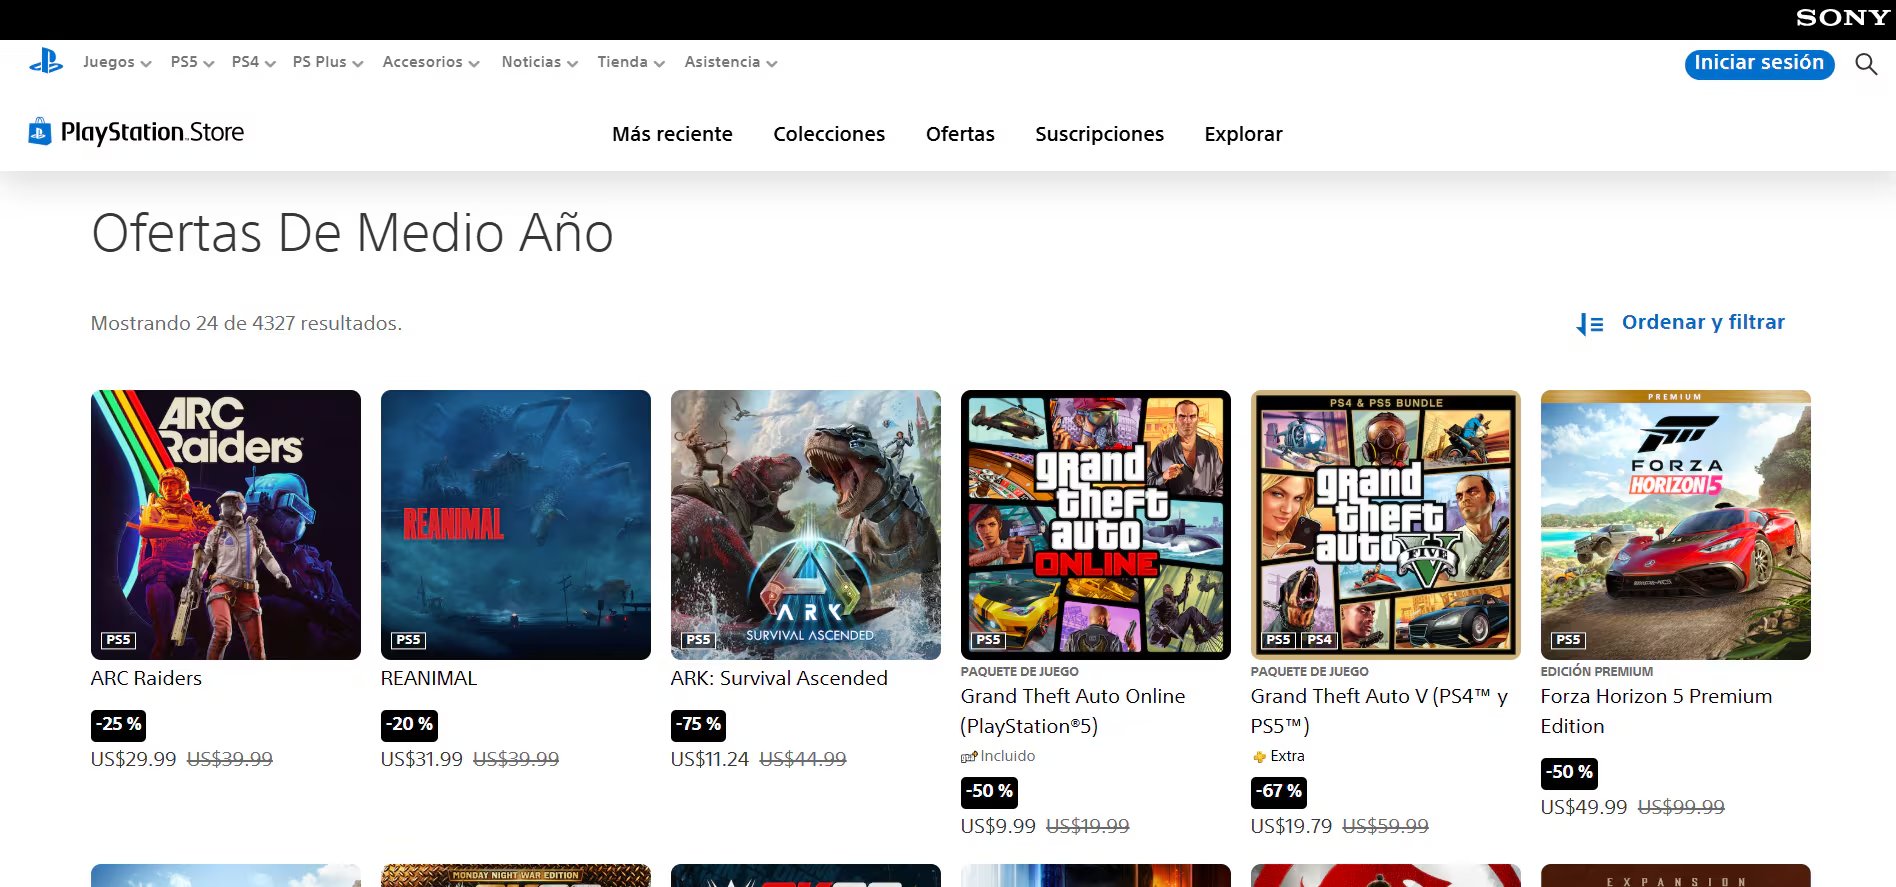Screen dimensions: 1896x887
Task: Open the PS Plus dropdown menu
Action: click(x=328, y=62)
